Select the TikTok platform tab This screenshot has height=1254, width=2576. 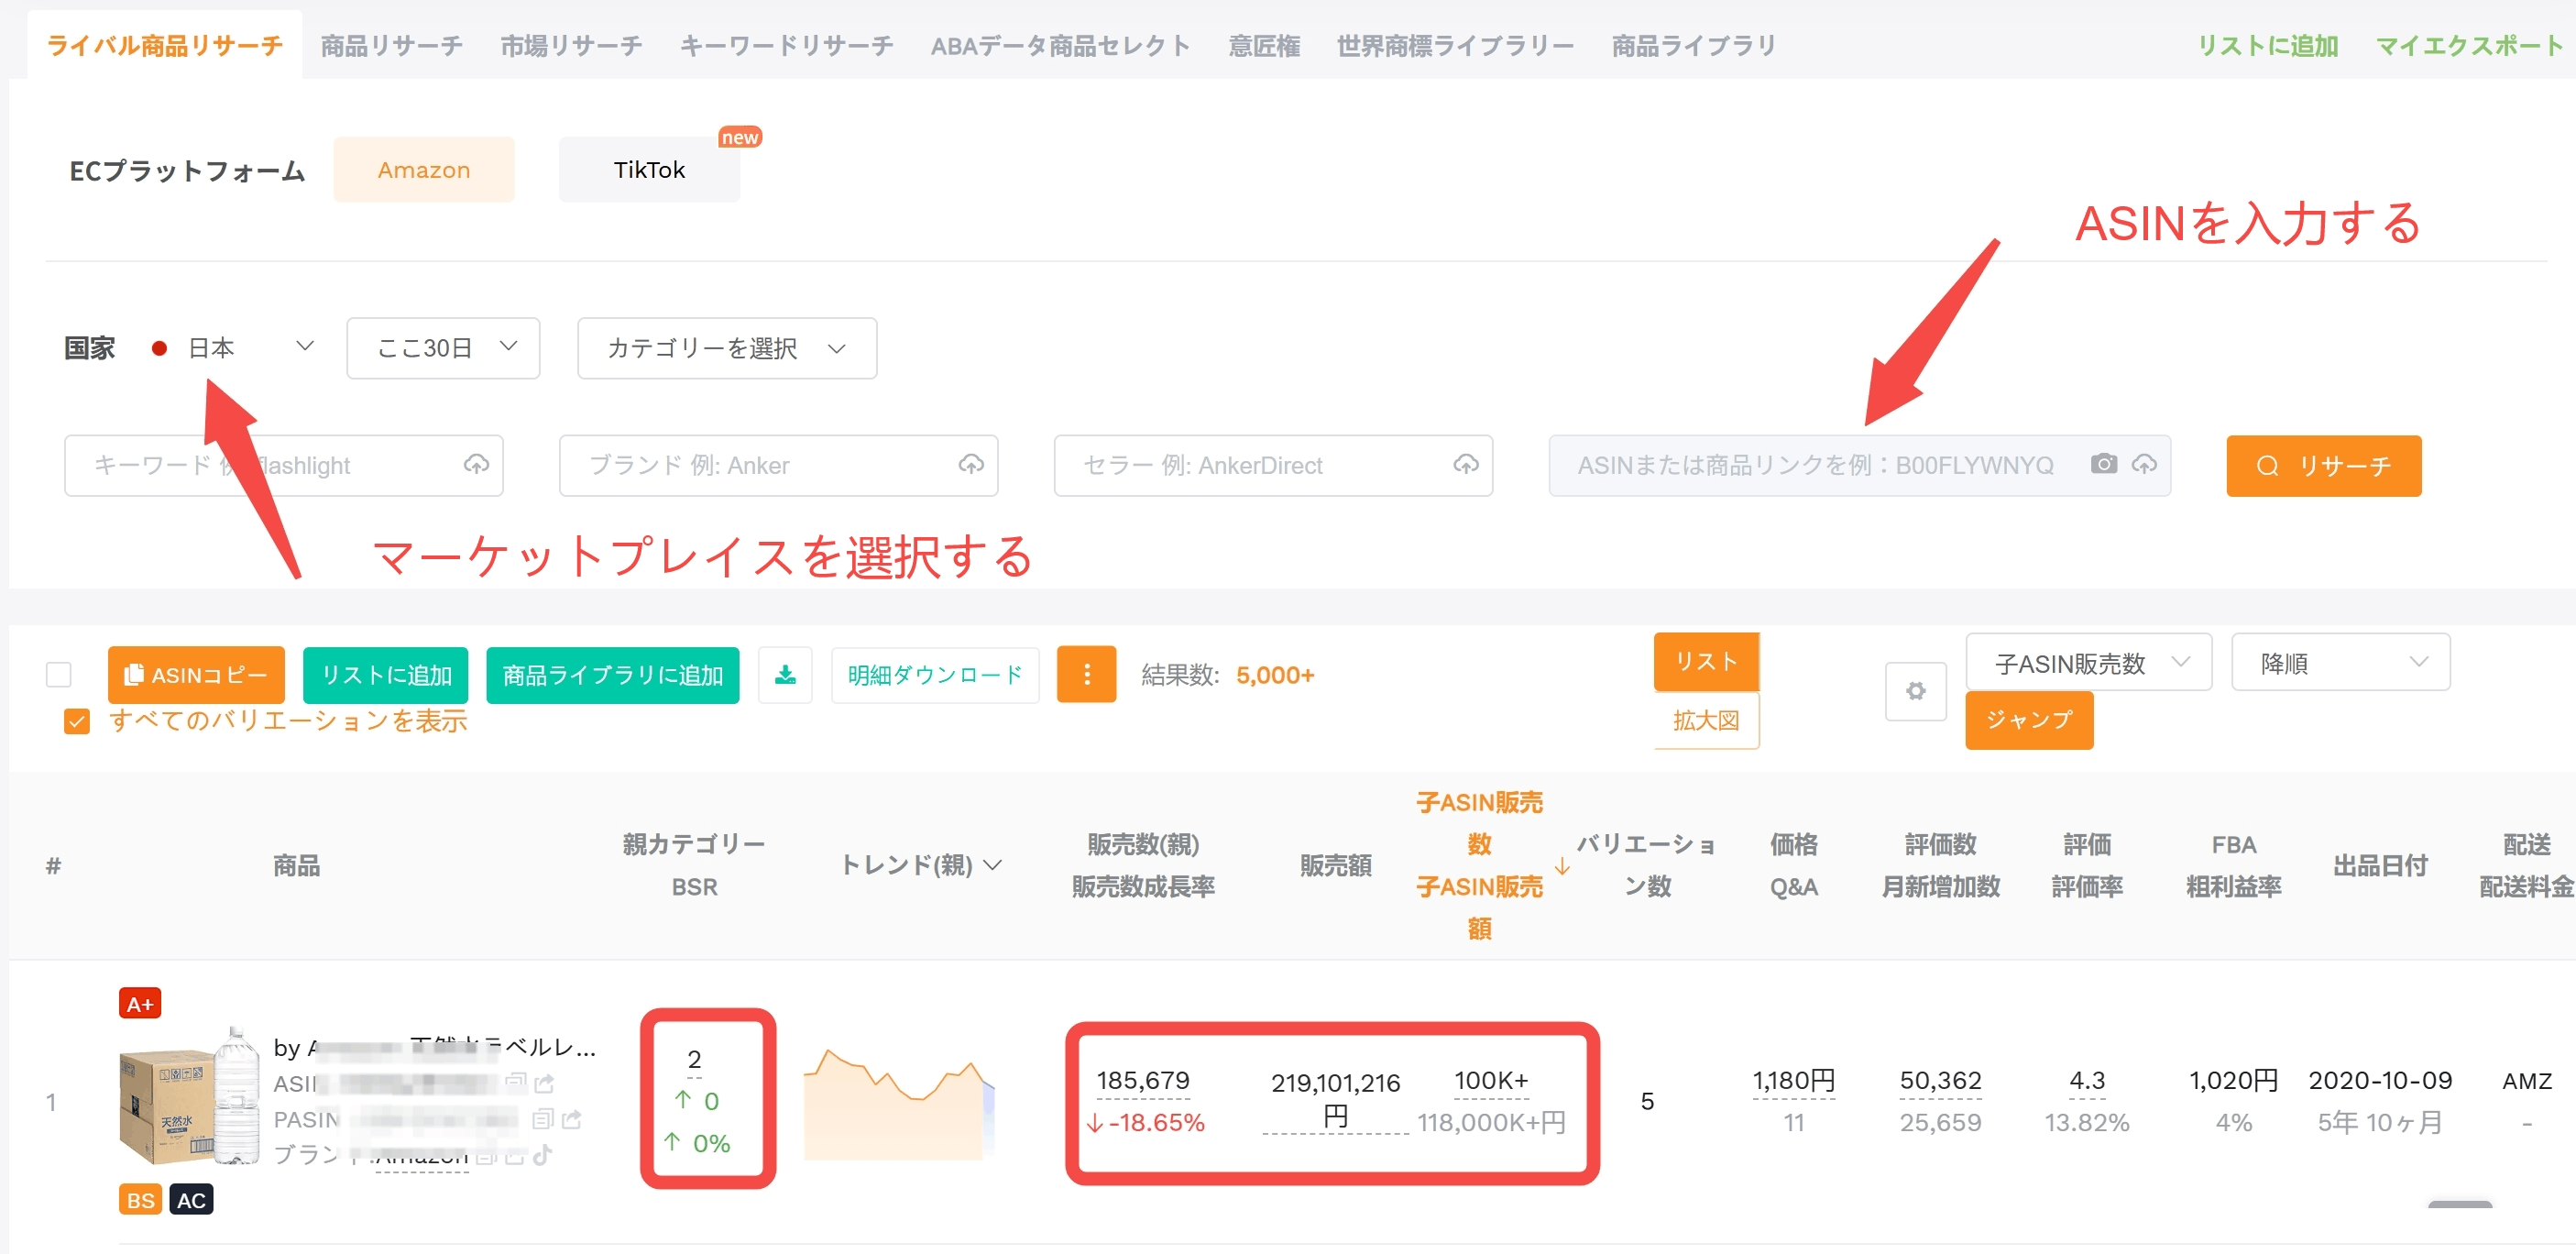649,170
